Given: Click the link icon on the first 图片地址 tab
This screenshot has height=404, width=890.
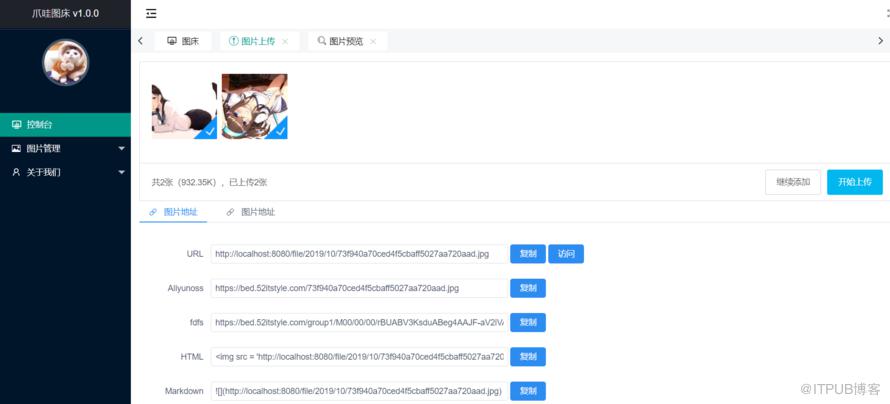Looking at the screenshot, I should [152, 212].
